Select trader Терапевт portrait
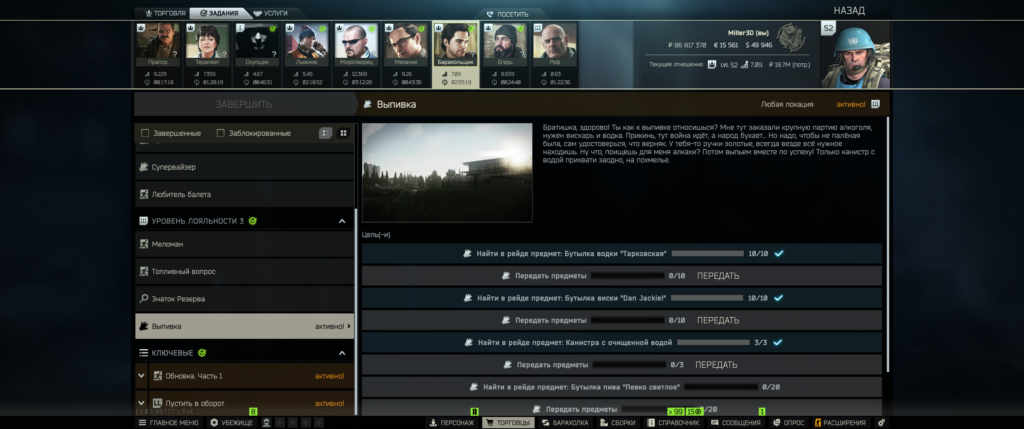1024x429 pixels. pyautogui.click(x=207, y=40)
